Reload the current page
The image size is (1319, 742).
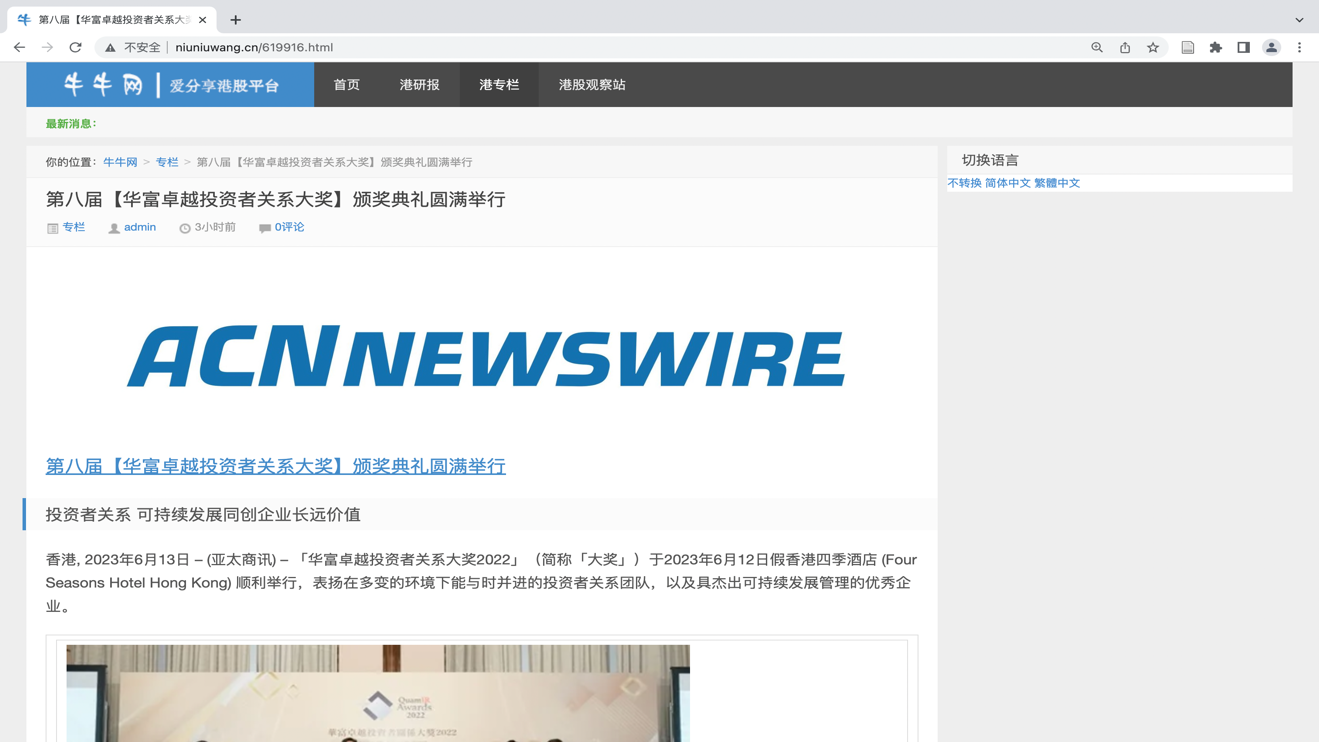[x=75, y=47]
